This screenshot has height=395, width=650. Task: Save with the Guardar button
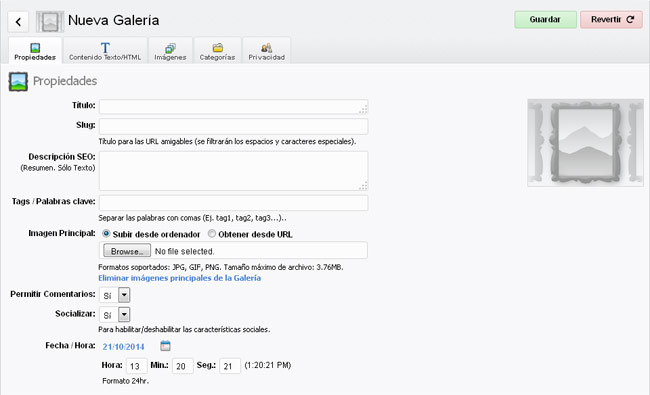coord(545,19)
